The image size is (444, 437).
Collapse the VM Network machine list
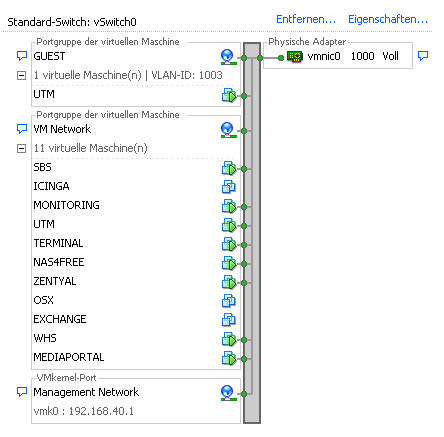pos(21,148)
